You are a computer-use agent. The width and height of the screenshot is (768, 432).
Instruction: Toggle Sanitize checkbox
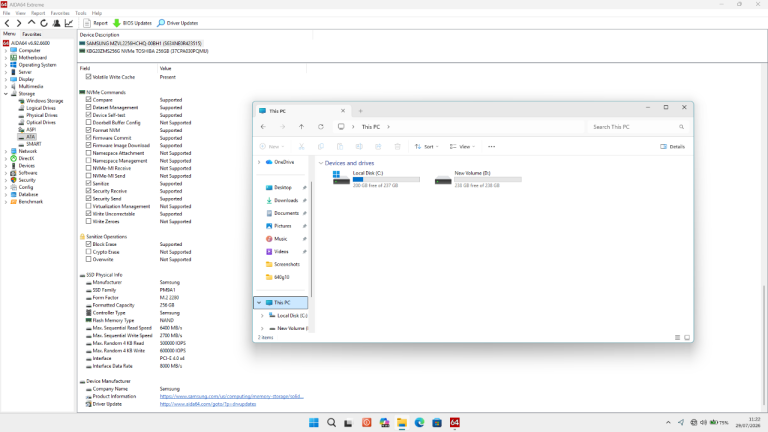coord(89,183)
